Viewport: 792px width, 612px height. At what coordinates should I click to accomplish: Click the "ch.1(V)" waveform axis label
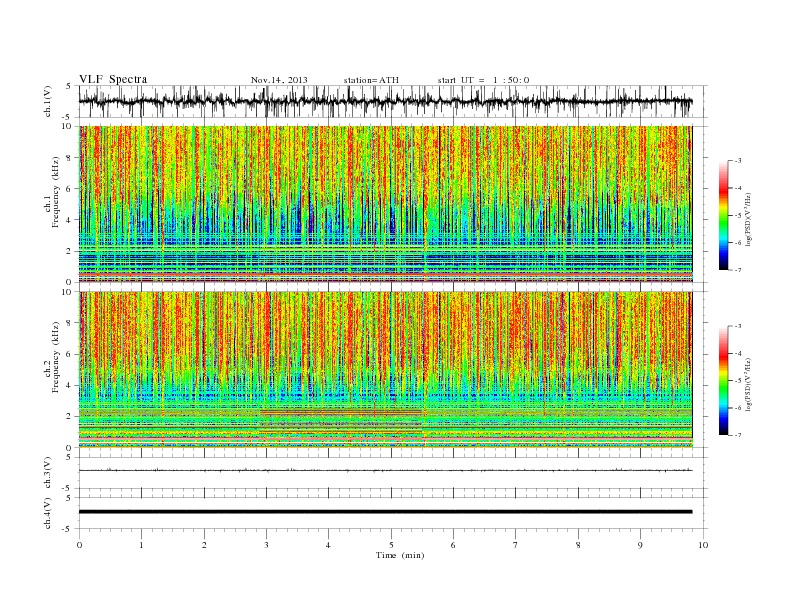pos(48,101)
